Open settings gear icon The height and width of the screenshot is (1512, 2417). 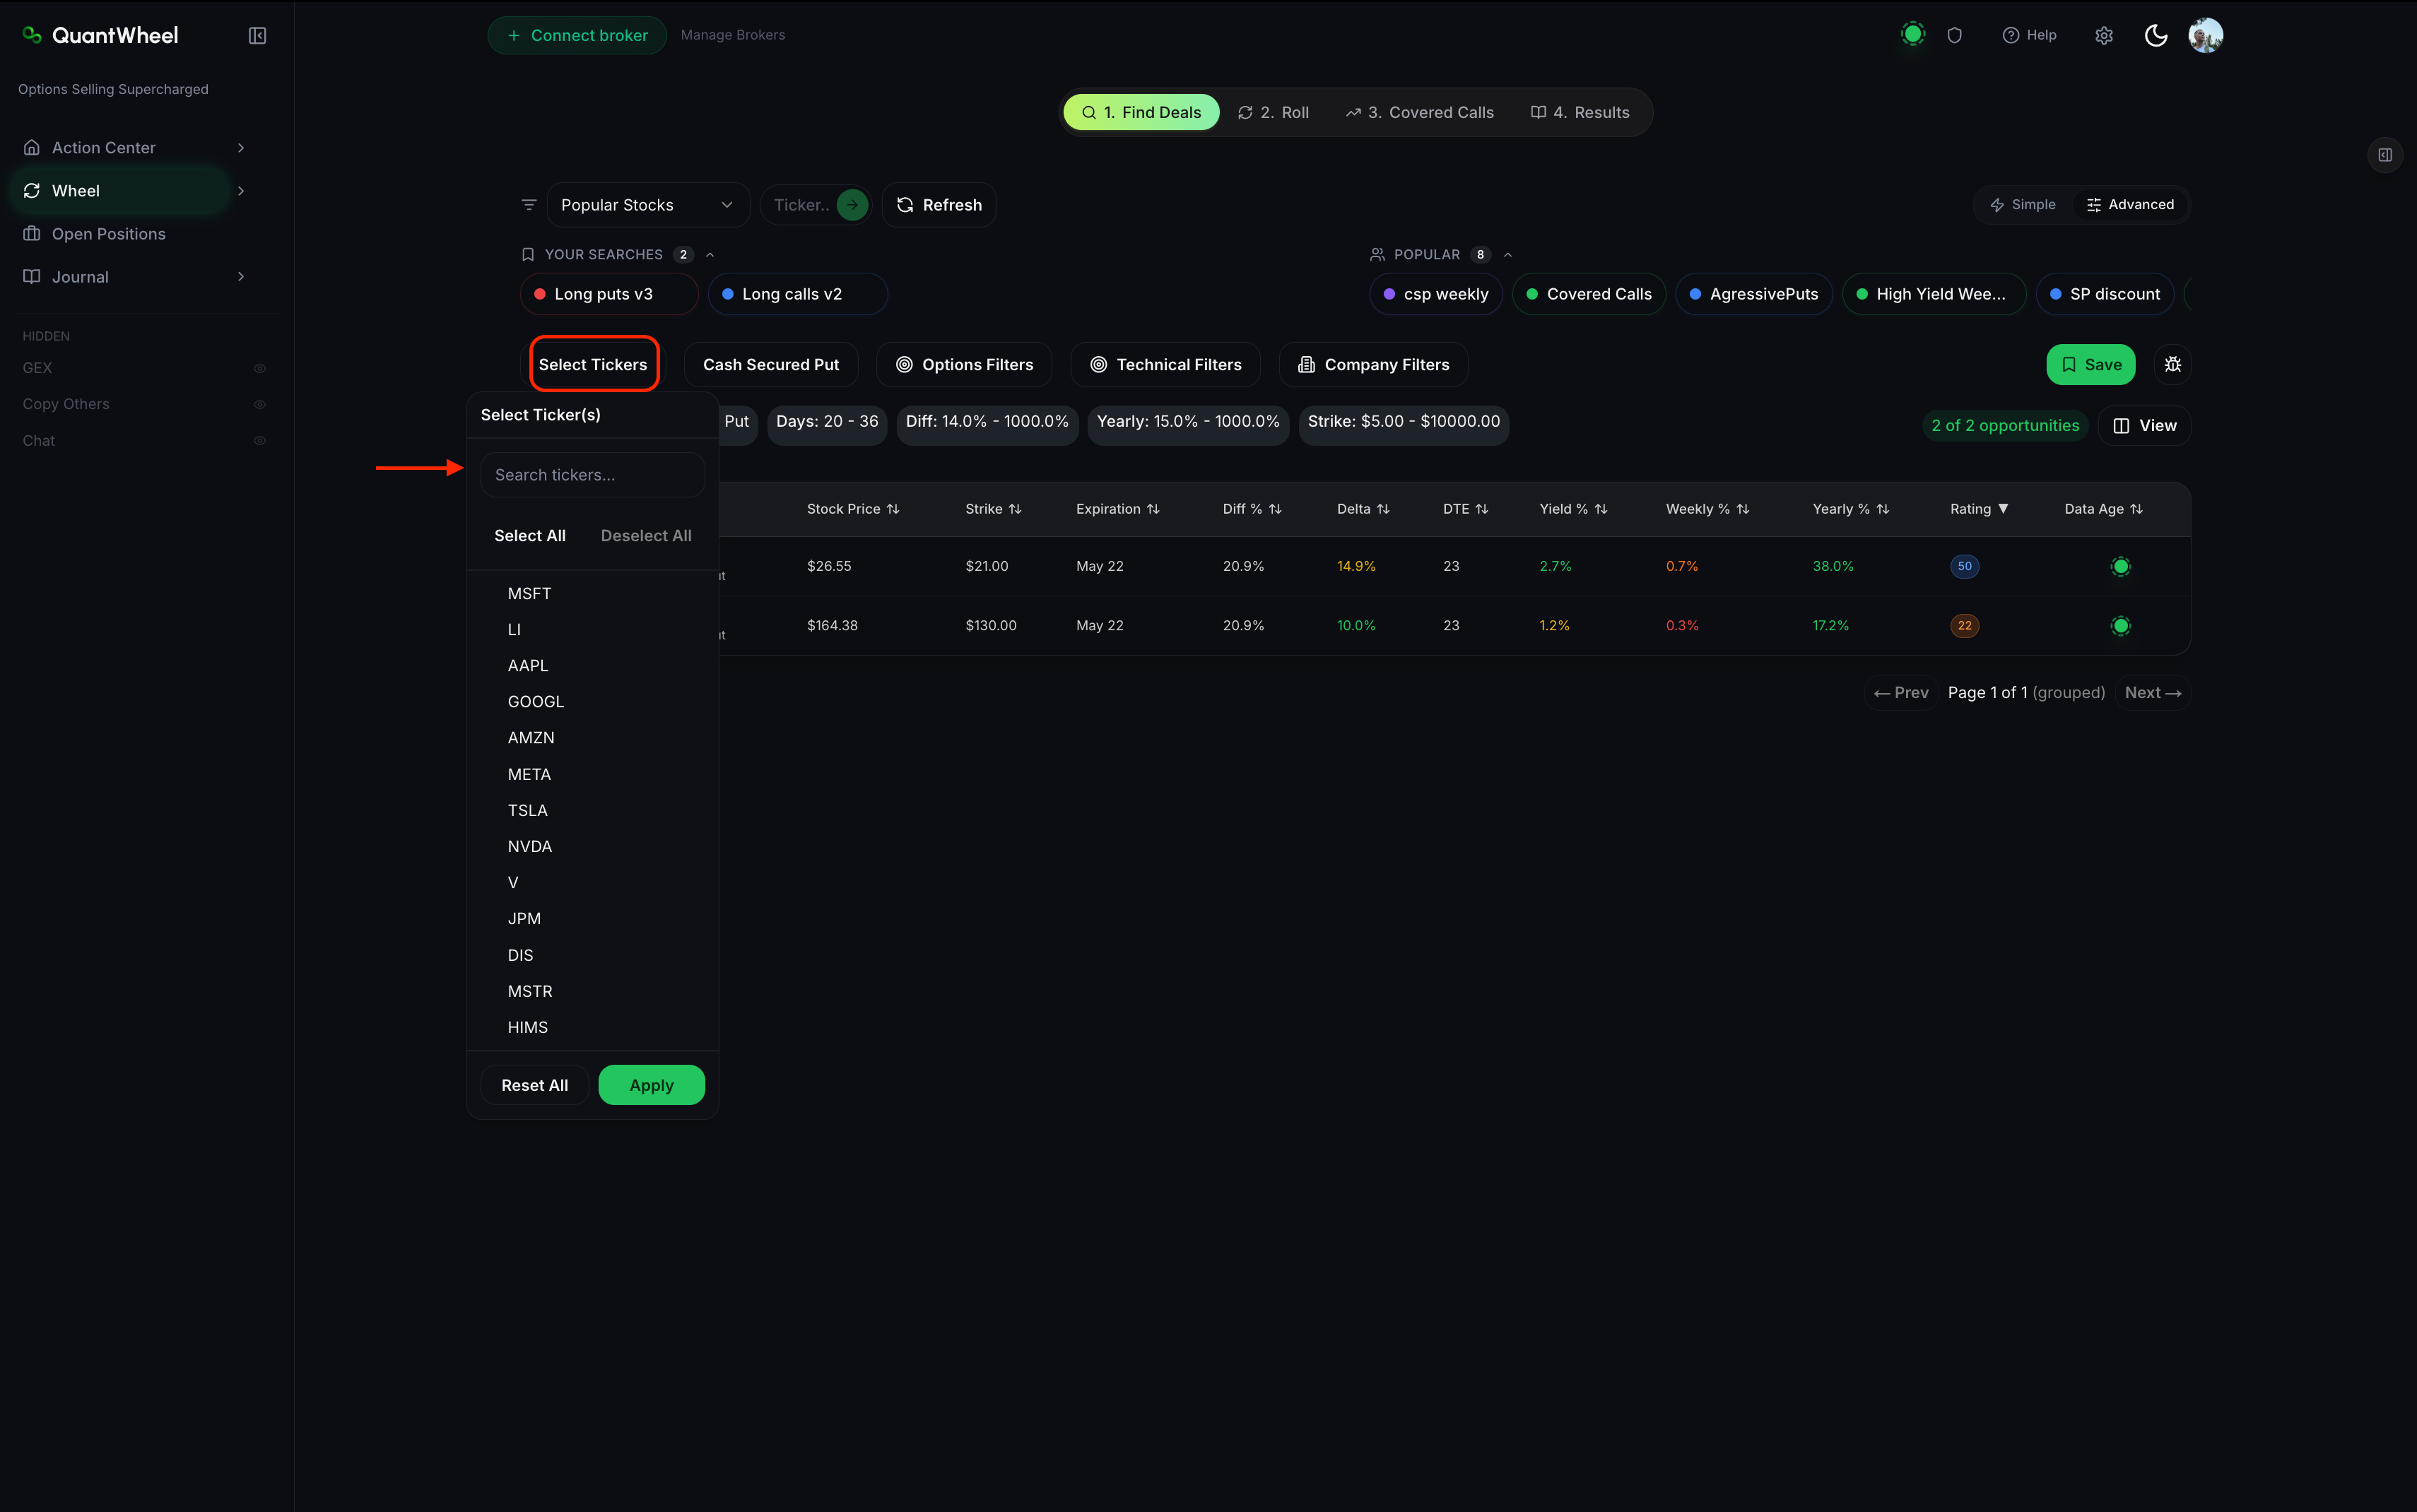pyautogui.click(x=2104, y=36)
